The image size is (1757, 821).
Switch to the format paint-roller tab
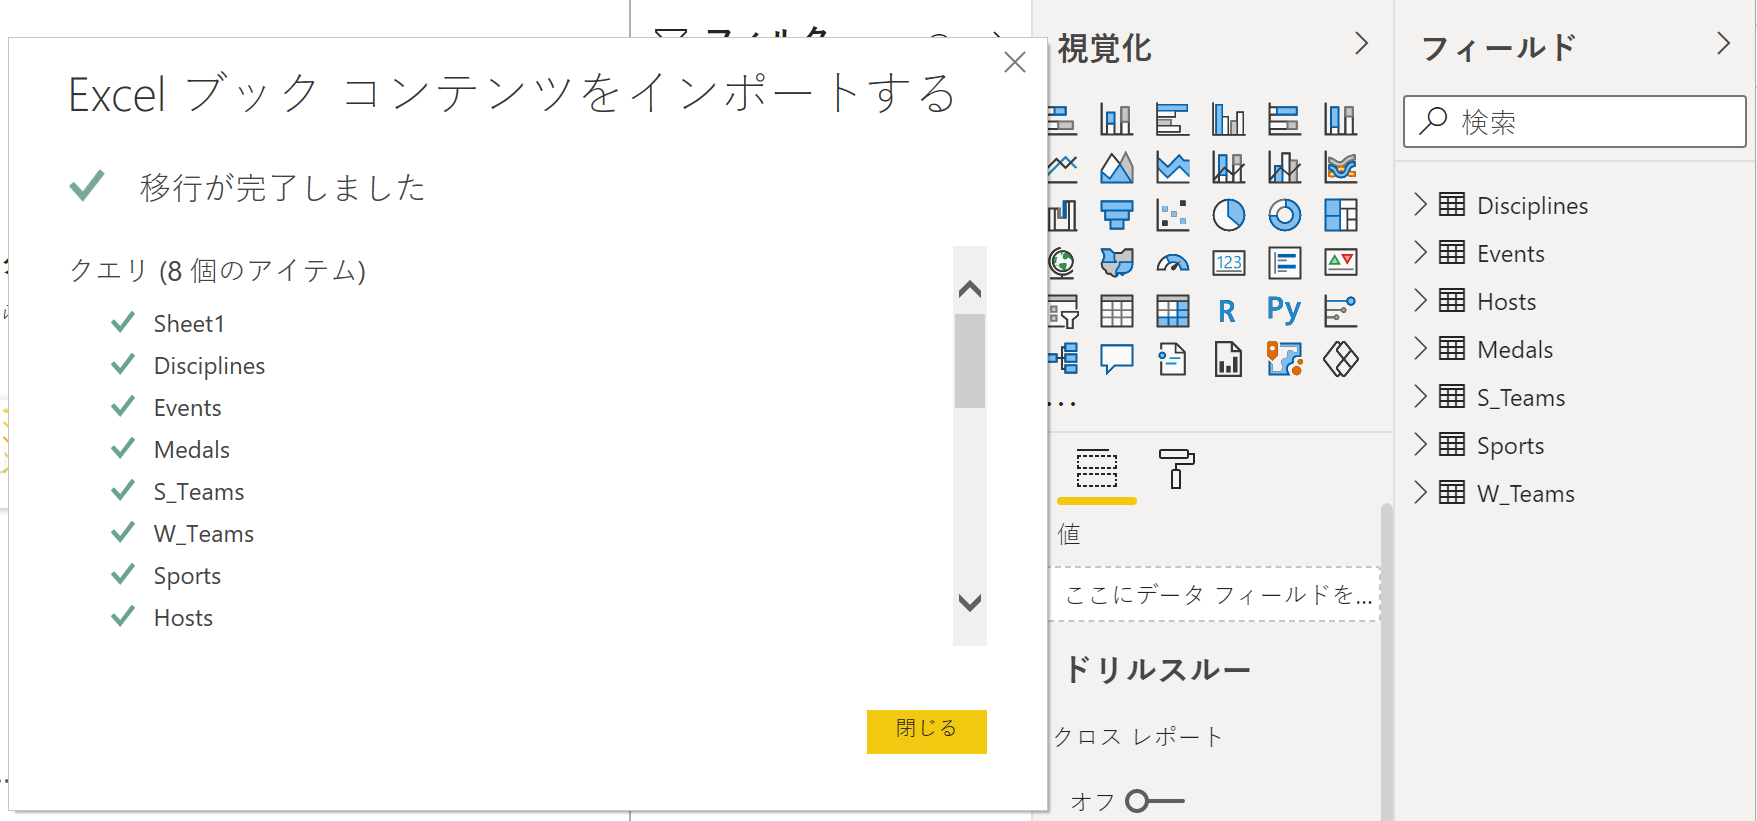click(x=1176, y=469)
